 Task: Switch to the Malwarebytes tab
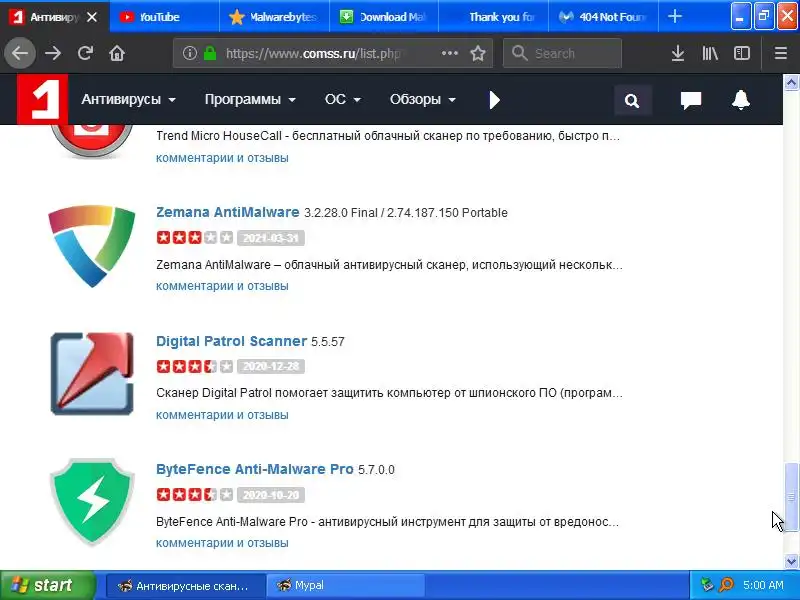[274, 17]
